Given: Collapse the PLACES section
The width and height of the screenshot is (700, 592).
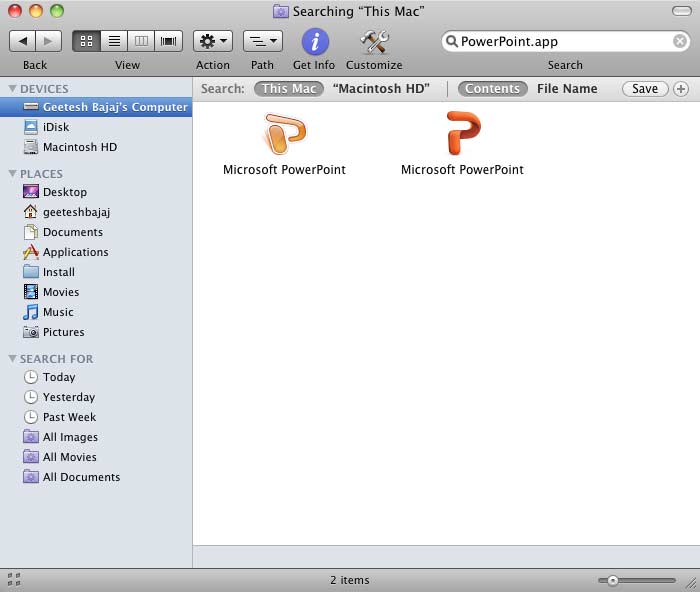Looking at the screenshot, I should pyautogui.click(x=12, y=173).
